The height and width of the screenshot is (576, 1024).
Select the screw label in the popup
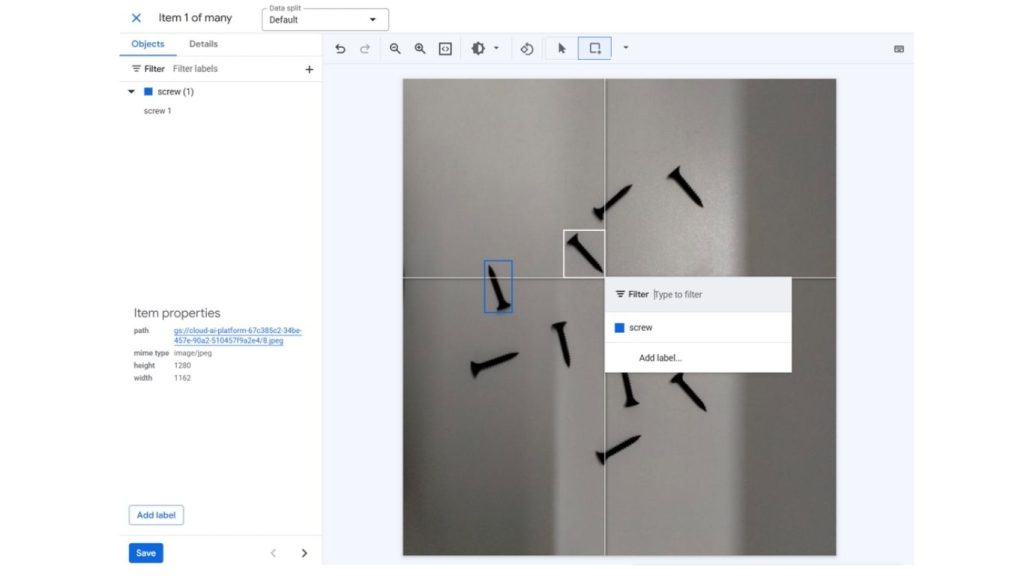(x=638, y=327)
